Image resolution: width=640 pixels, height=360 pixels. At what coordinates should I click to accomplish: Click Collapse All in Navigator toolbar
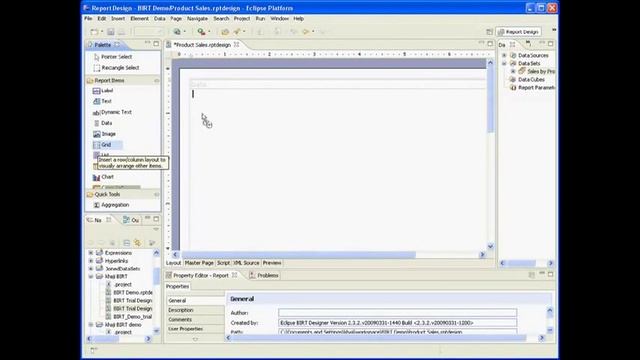127,243
